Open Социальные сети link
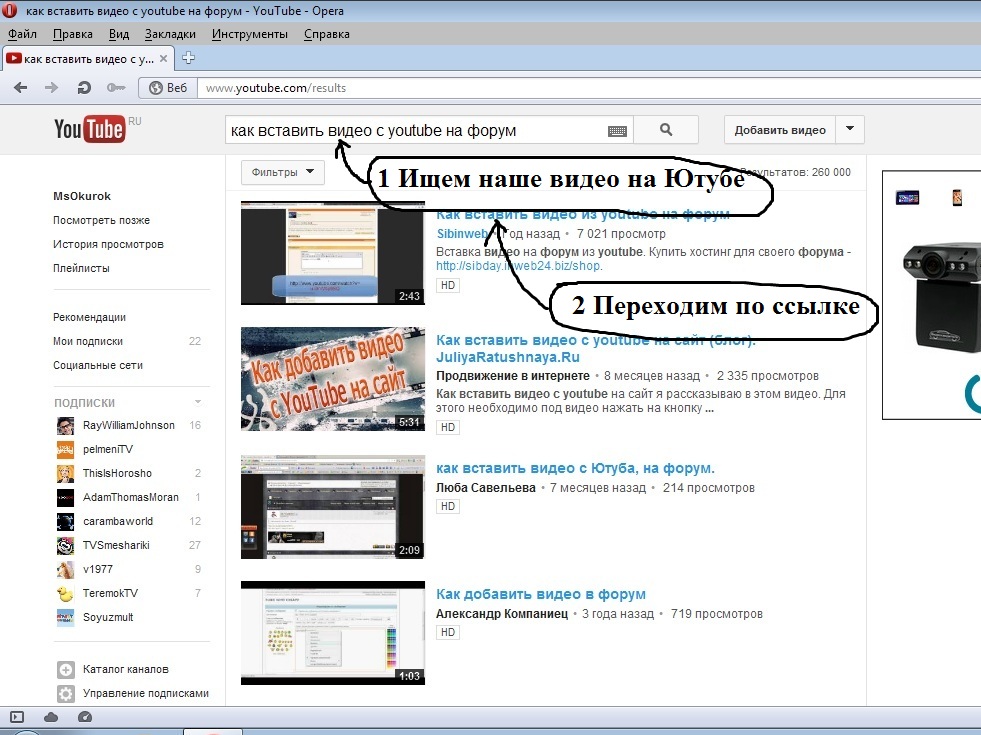 pyautogui.click(x=98, y=365)
